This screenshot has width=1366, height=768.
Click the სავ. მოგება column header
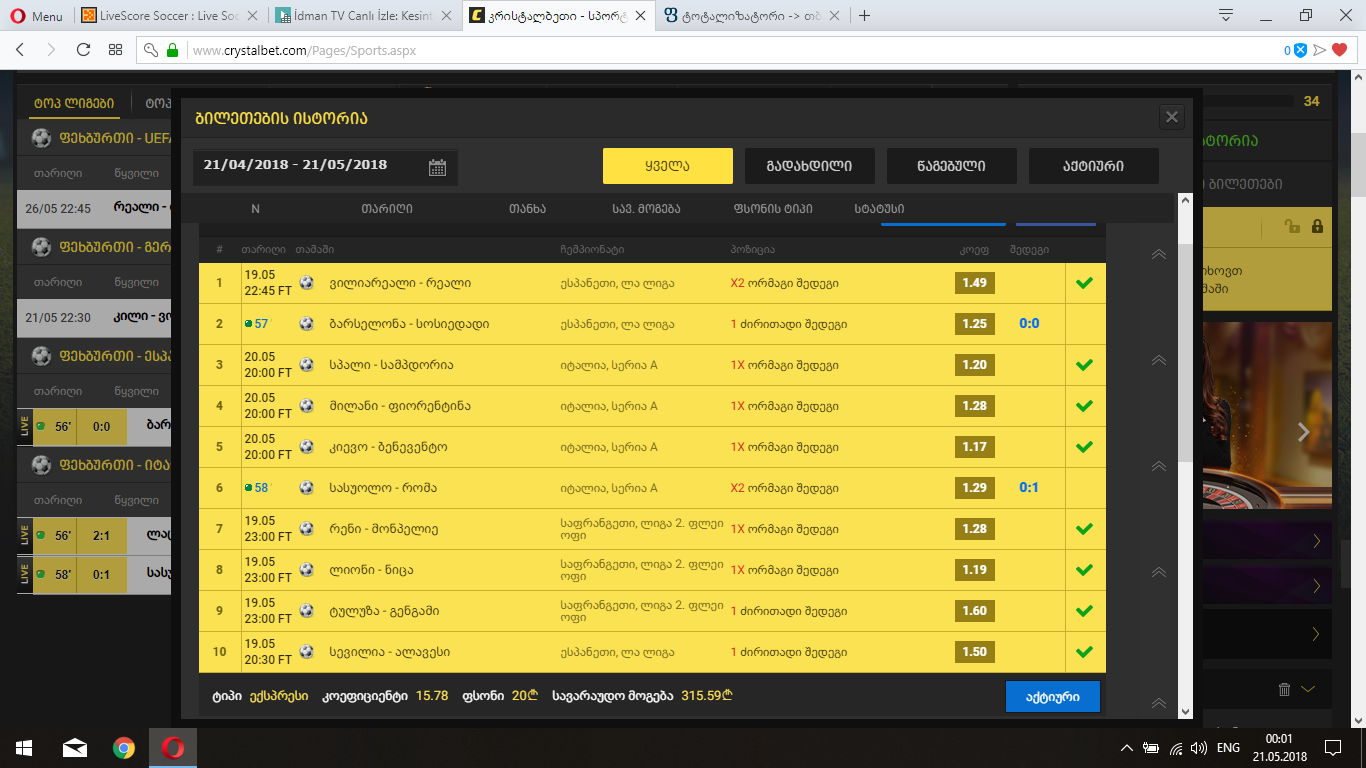[646, 209]
